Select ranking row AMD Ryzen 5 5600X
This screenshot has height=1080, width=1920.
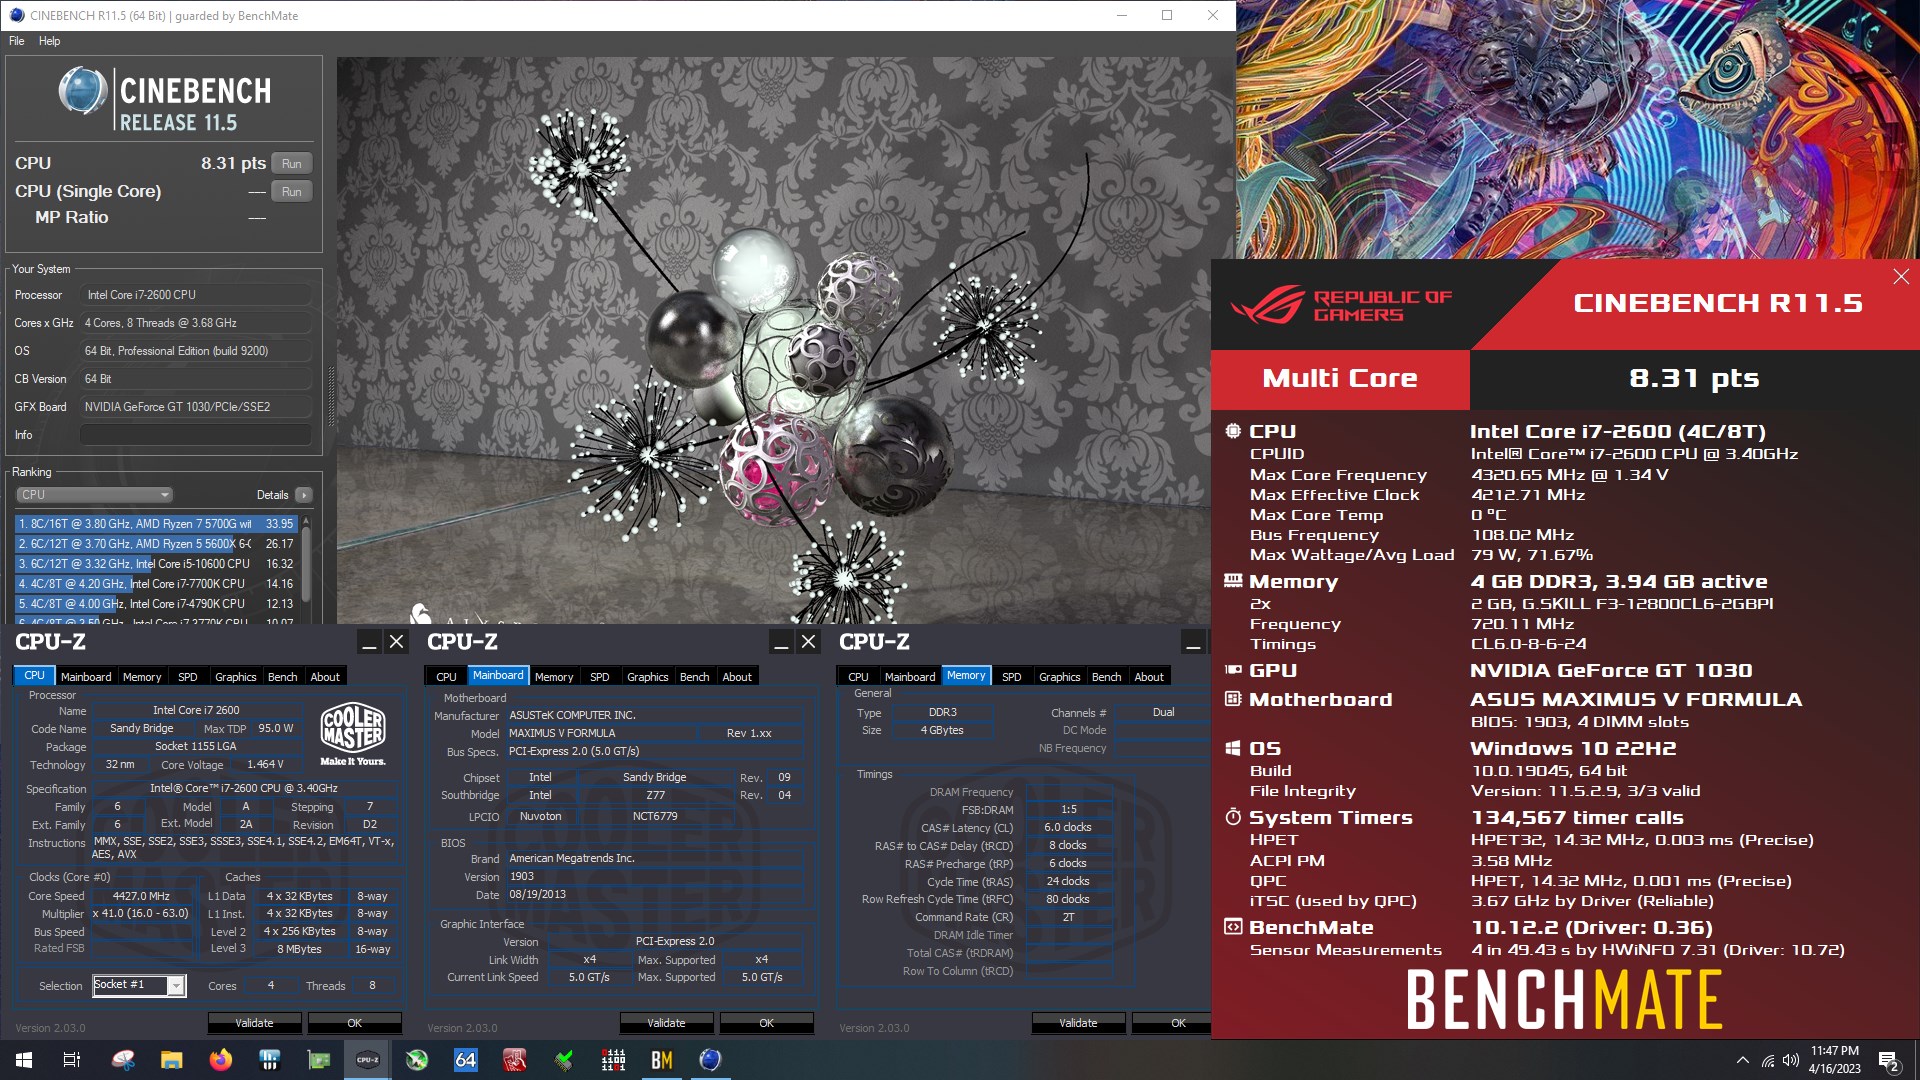(156, 544)
